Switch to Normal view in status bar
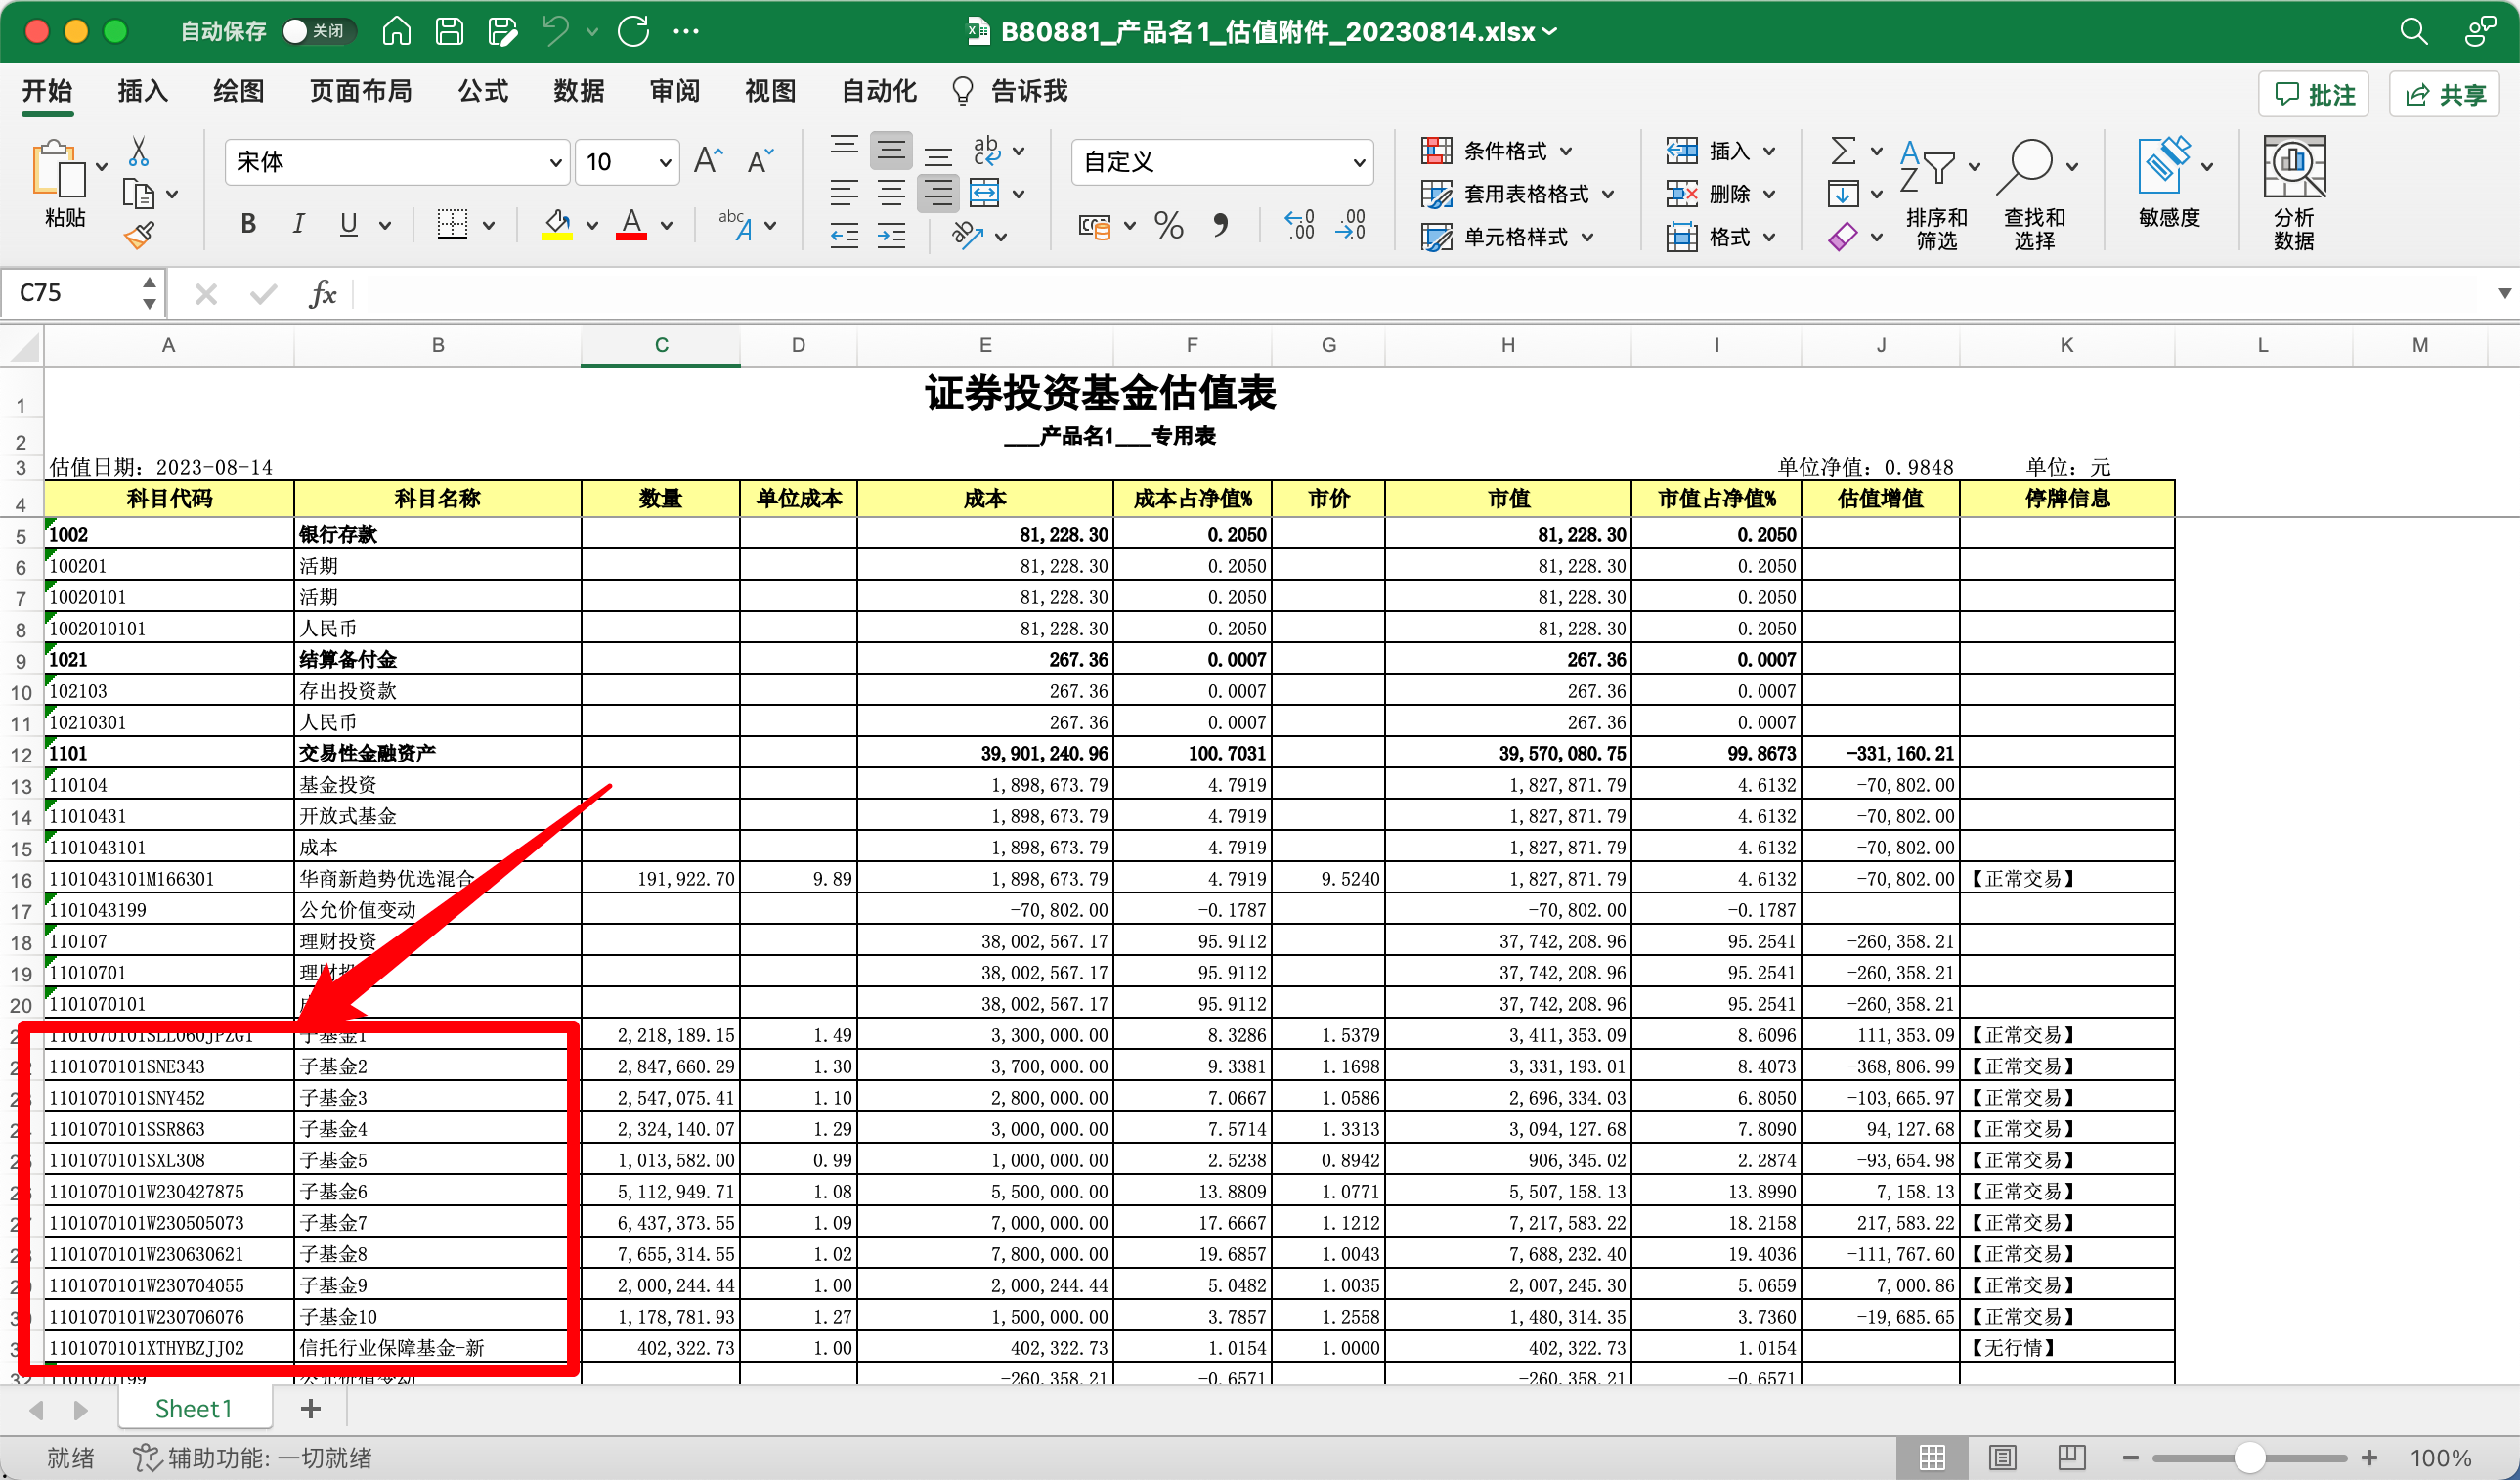2520x1480 pixels. point(1932,1457)
